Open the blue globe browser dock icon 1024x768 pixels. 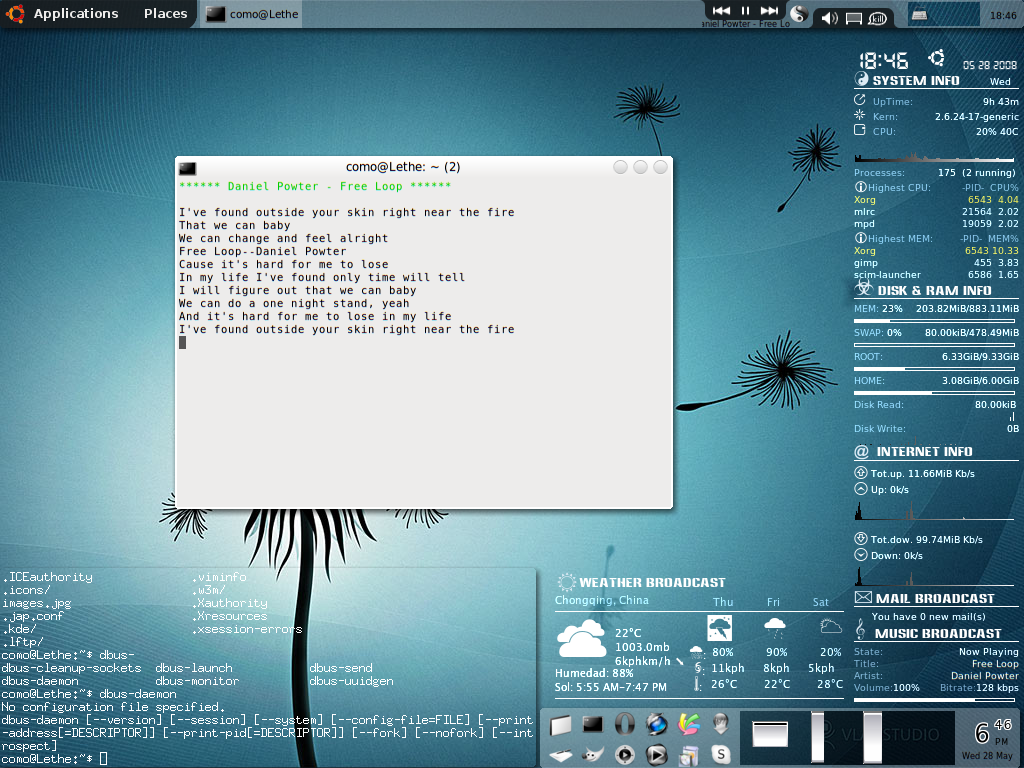(x=656, y=724)
